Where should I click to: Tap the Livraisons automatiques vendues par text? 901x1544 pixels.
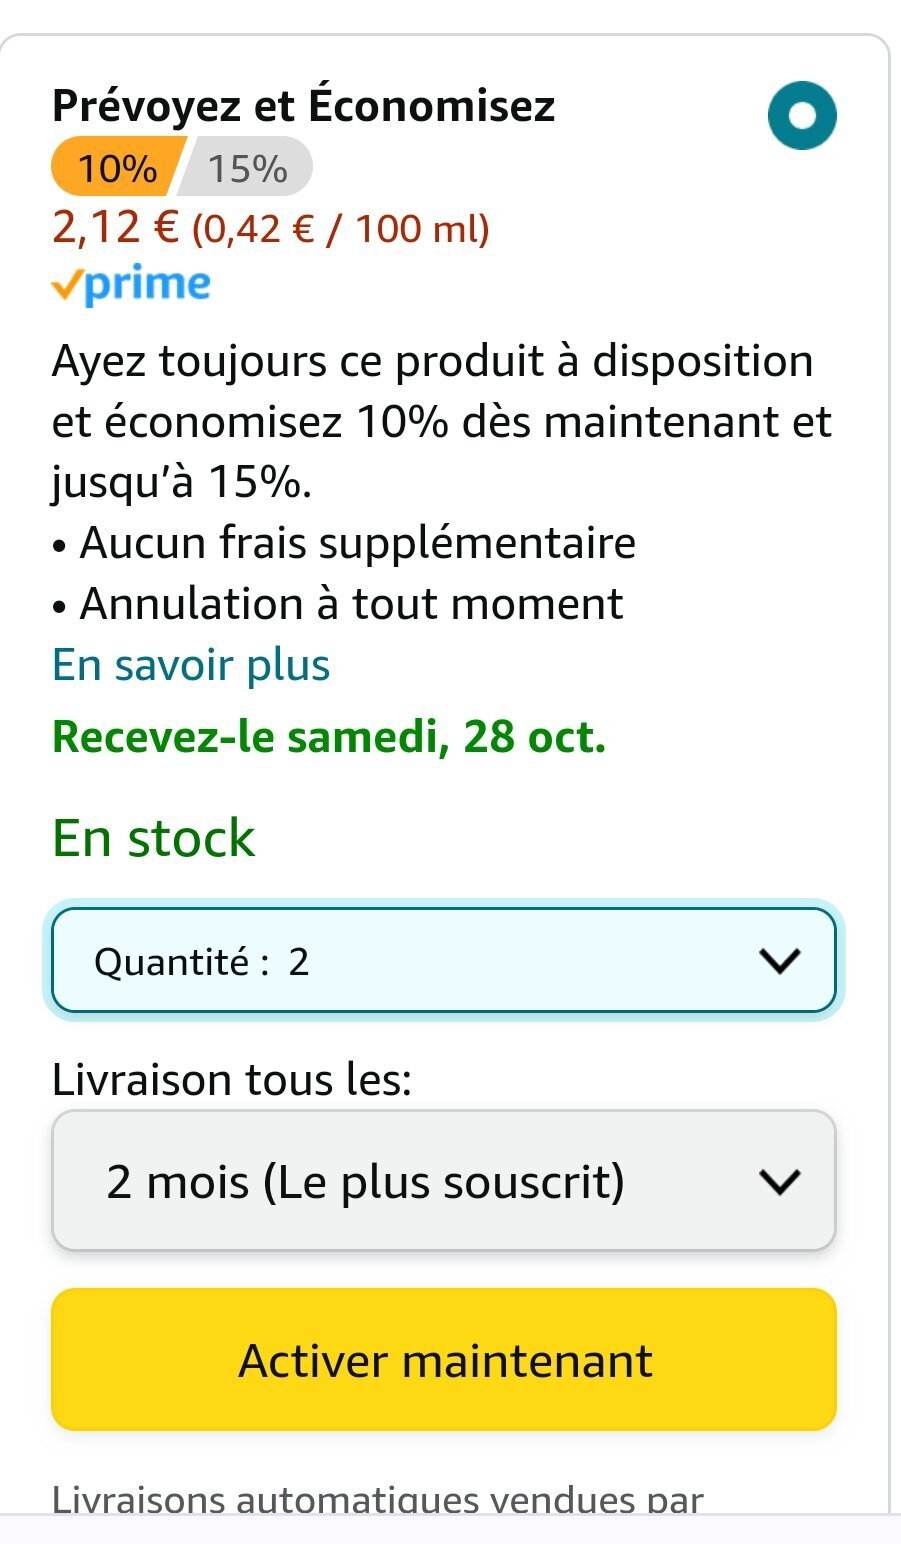(378, 1499)
